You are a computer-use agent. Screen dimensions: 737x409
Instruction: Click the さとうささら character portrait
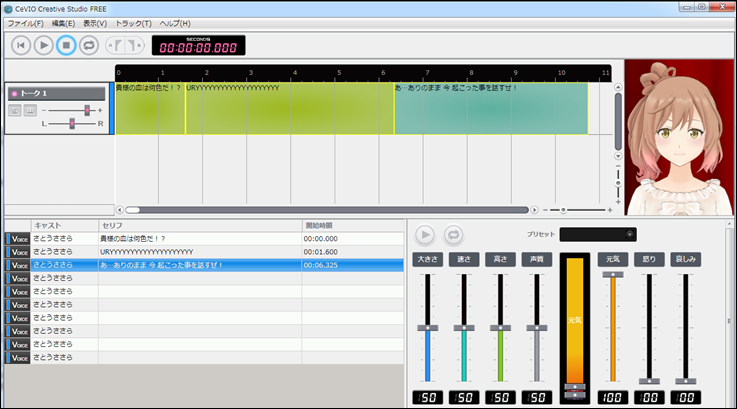pyautogui.click(x=678, y=137)
